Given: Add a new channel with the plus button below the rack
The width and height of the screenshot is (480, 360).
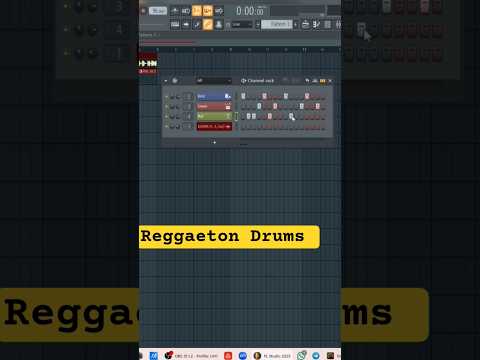Looking at the screenshot, I should tap(214, 142).
